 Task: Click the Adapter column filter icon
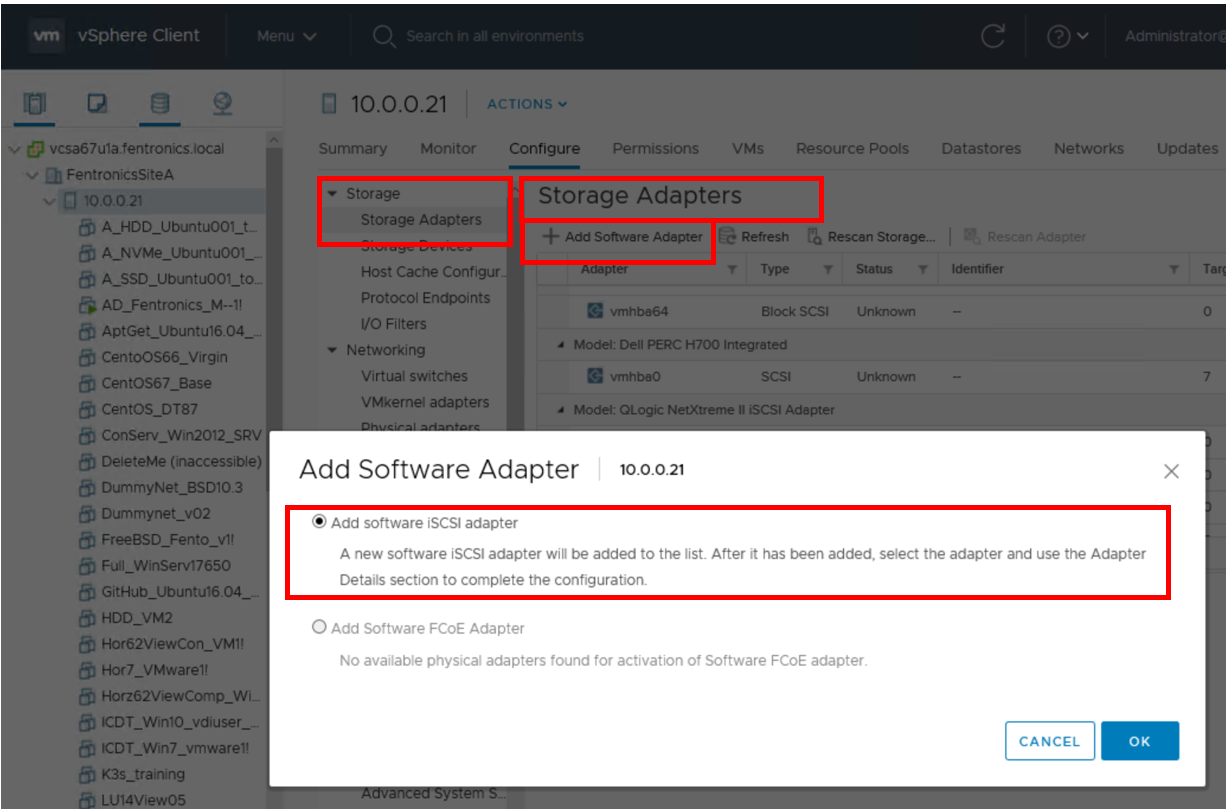(732, 270)
